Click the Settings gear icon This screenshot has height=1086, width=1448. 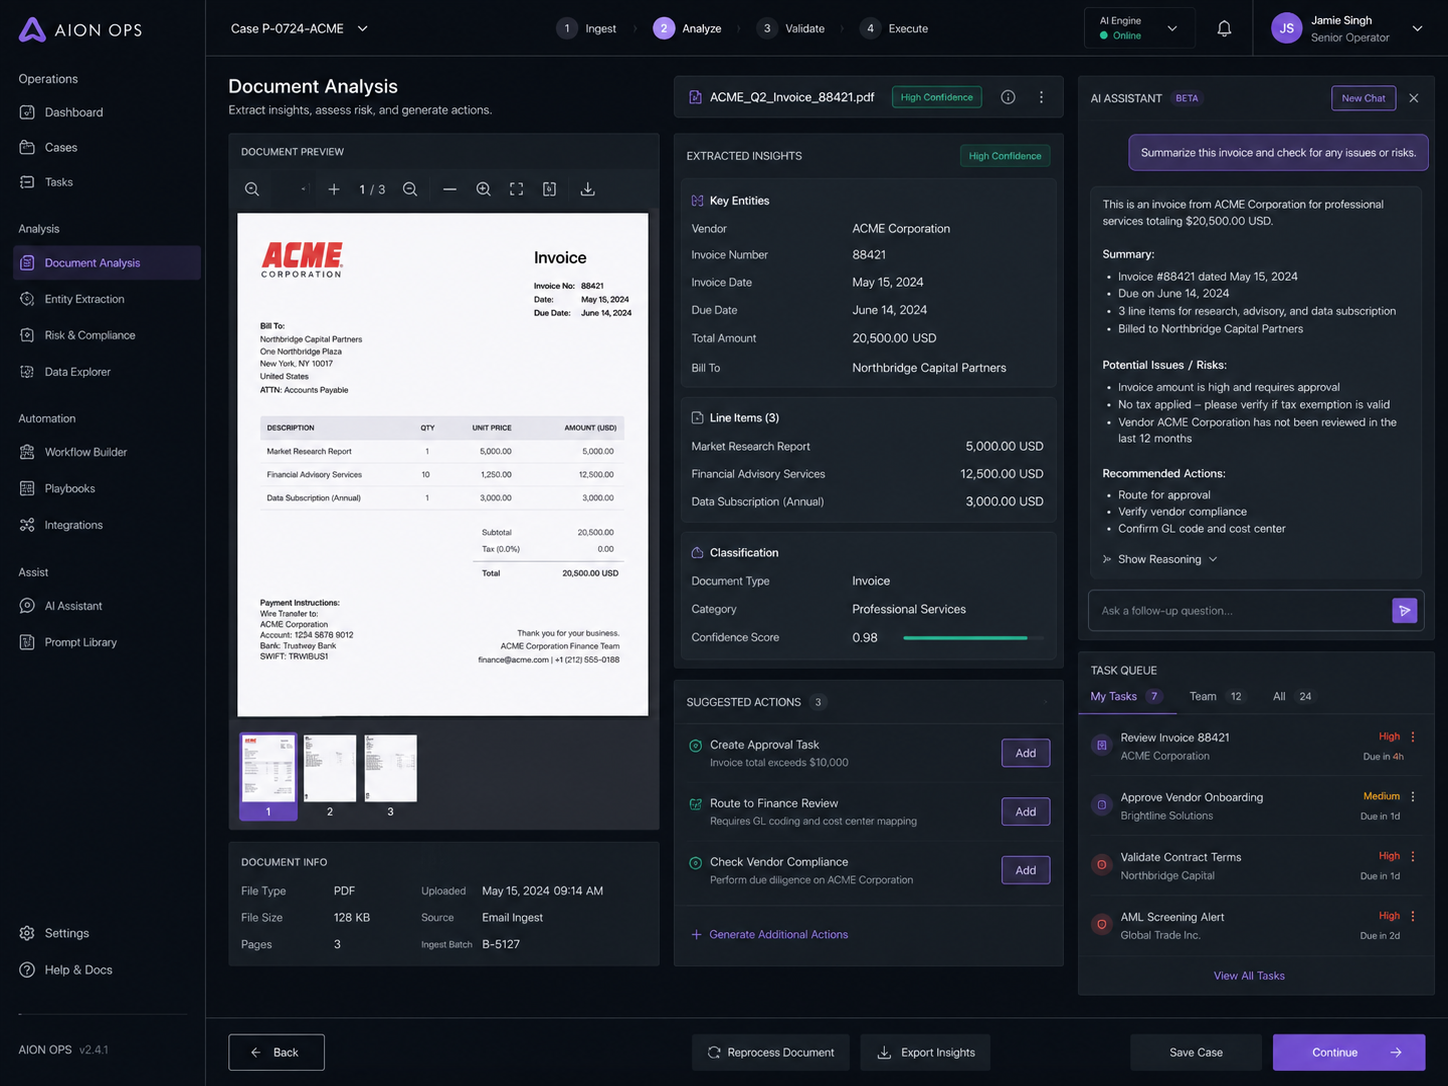coord(27,933)
